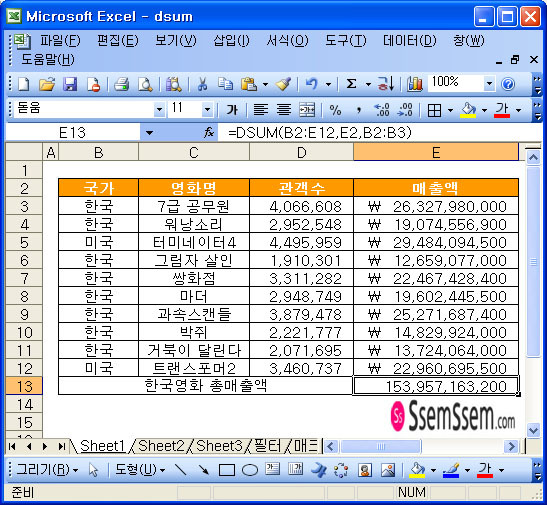Toggle center text alignment

click(284, 110)
